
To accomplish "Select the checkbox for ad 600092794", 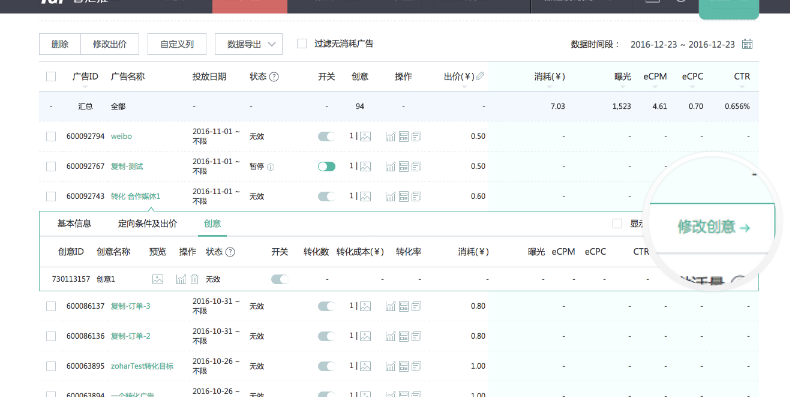I will tap(51, 136).
